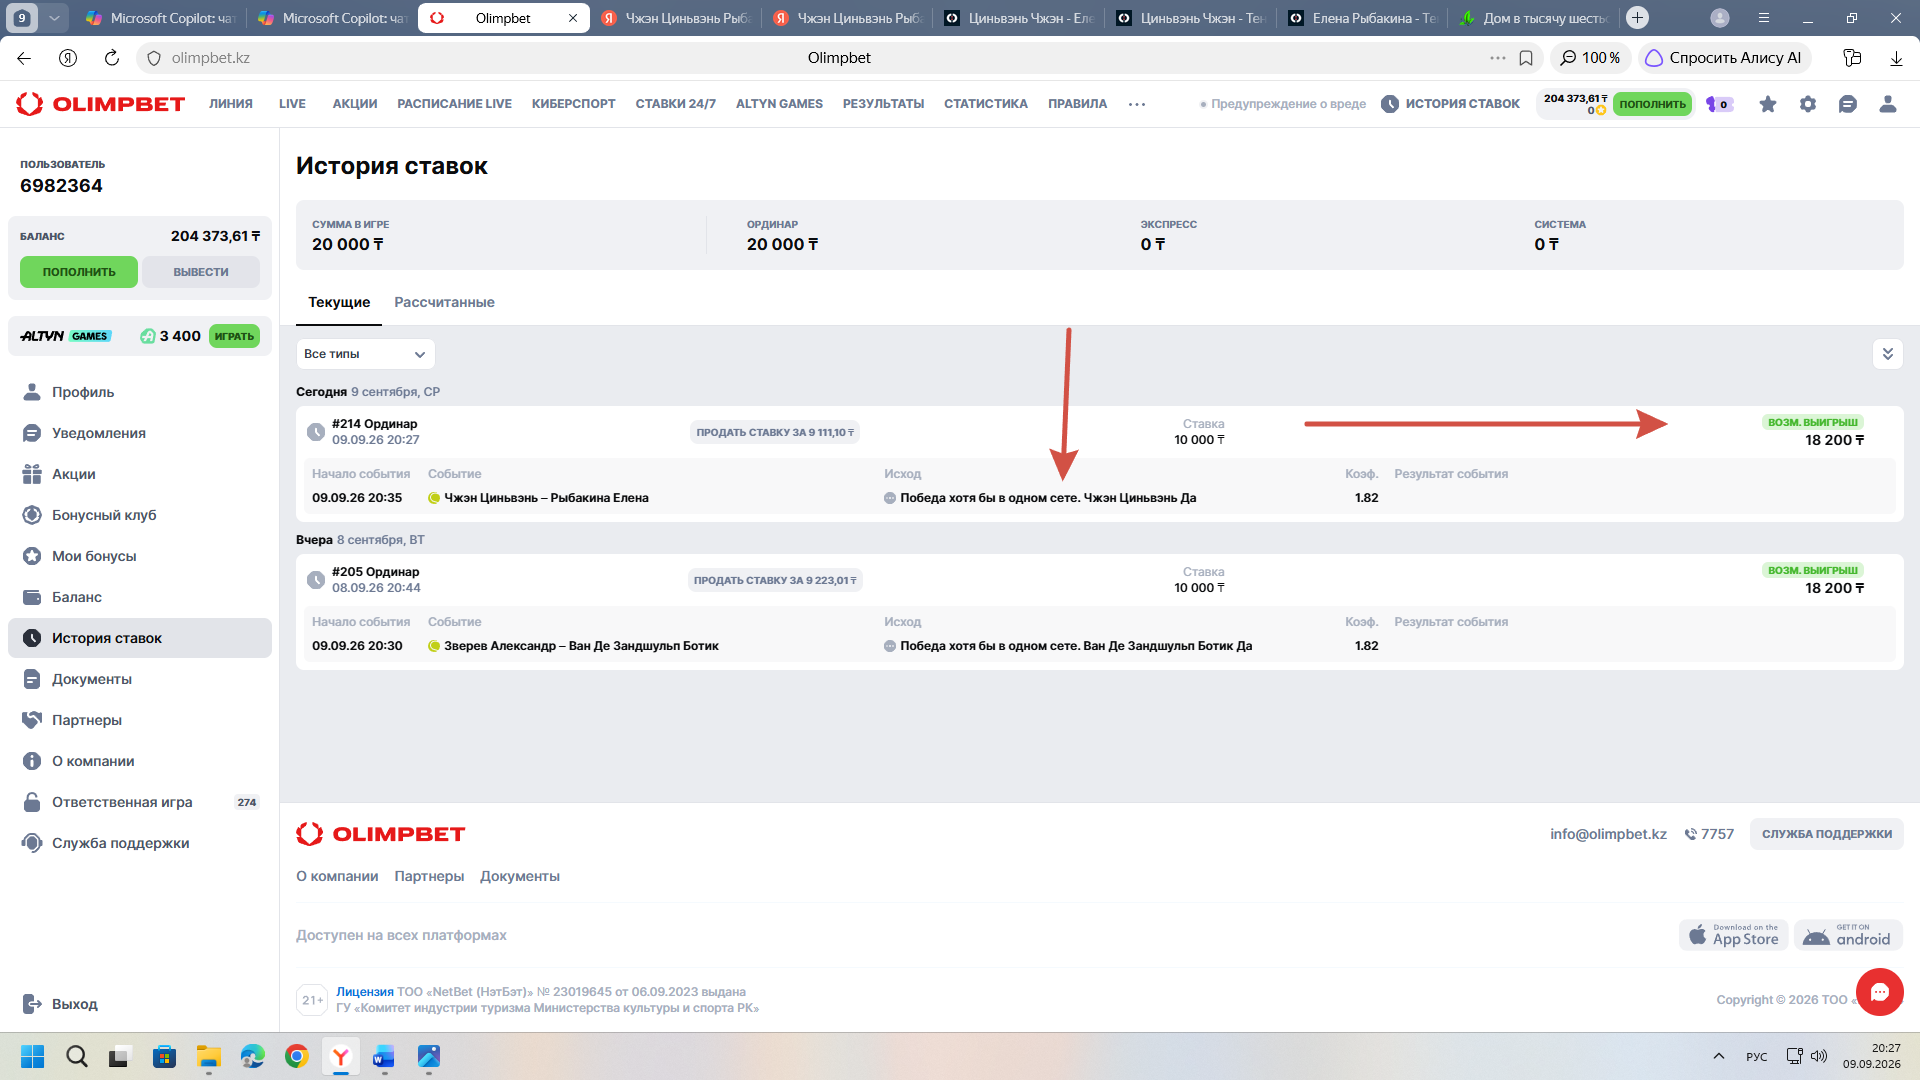The image size is (1920, 1080).
Task: Open Мои бонусы in the sidebar
Action: [140, 556]
